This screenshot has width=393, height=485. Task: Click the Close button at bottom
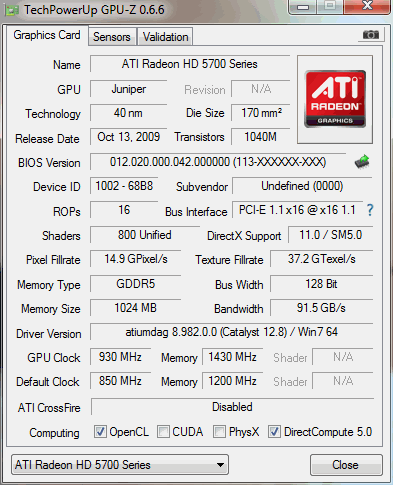346,465
